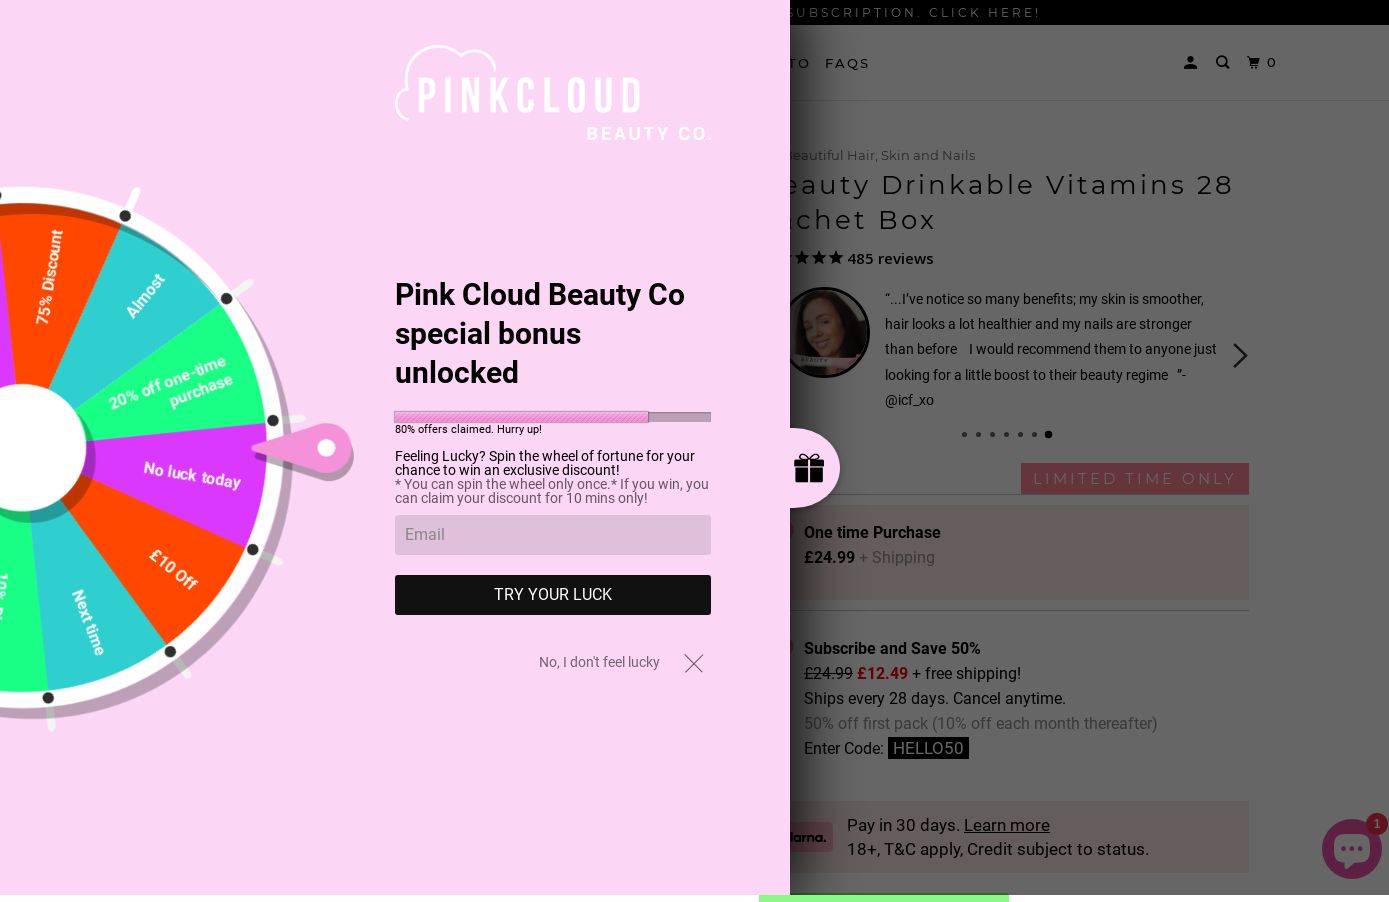
Task: Show next review with arrow
Action: pos(1240,356)
